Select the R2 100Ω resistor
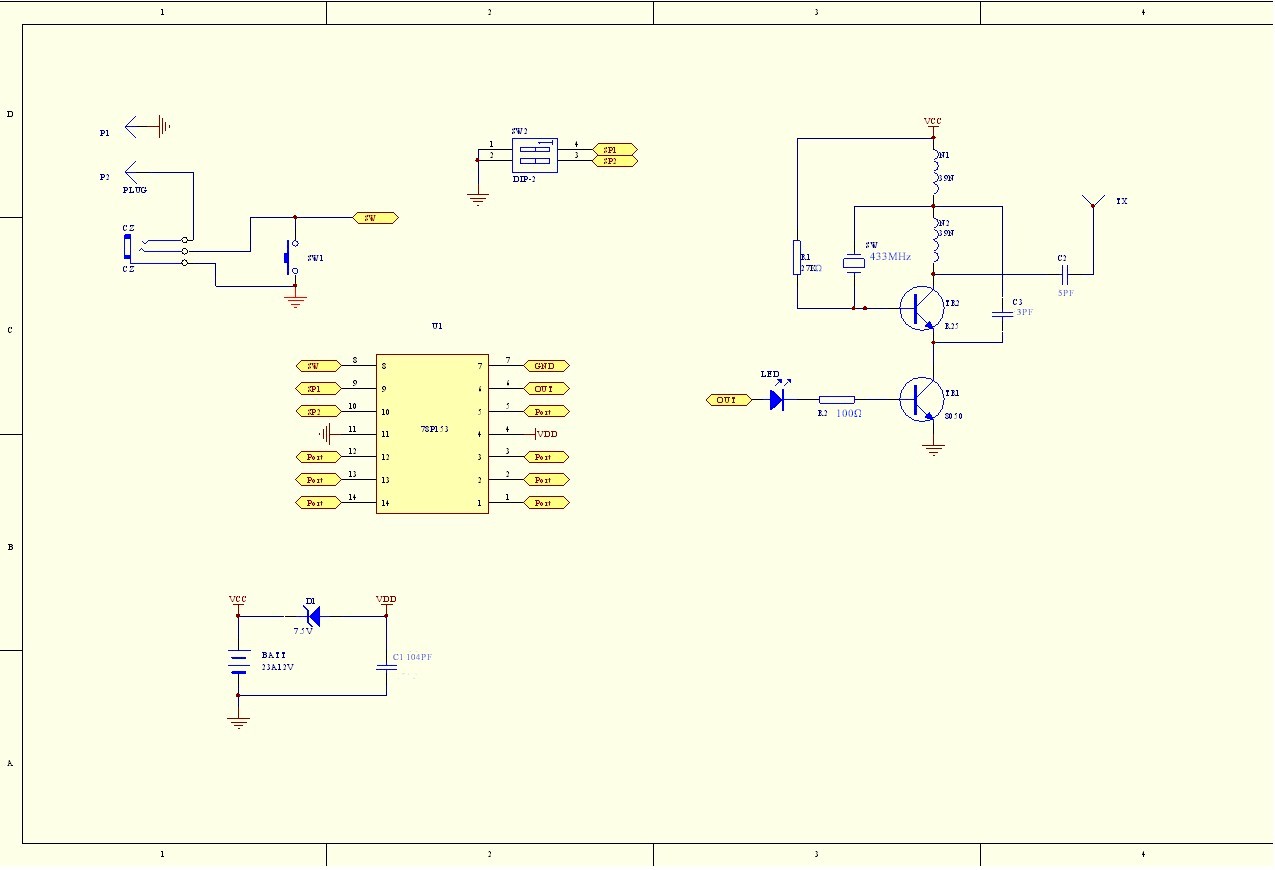This screenshot has height=870, width=1275. click(x=836, y=400)
